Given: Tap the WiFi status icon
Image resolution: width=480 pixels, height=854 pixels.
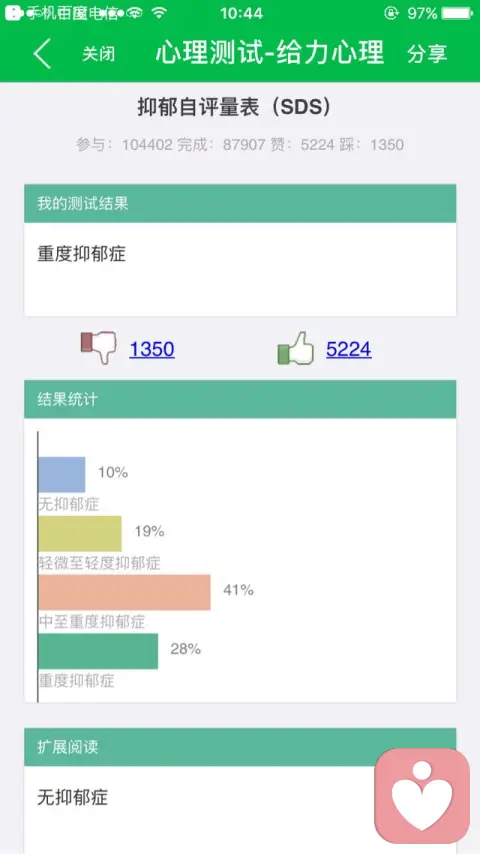Looking at the screenshot, I should (x=159, y=13).
